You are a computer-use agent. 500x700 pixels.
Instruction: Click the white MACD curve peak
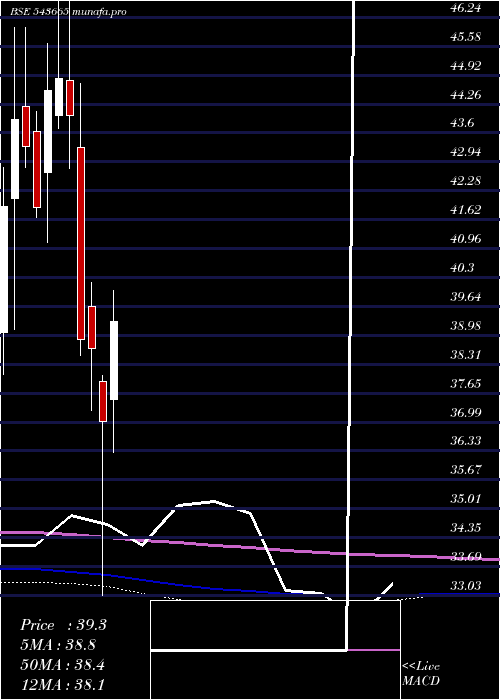[213, 502]
